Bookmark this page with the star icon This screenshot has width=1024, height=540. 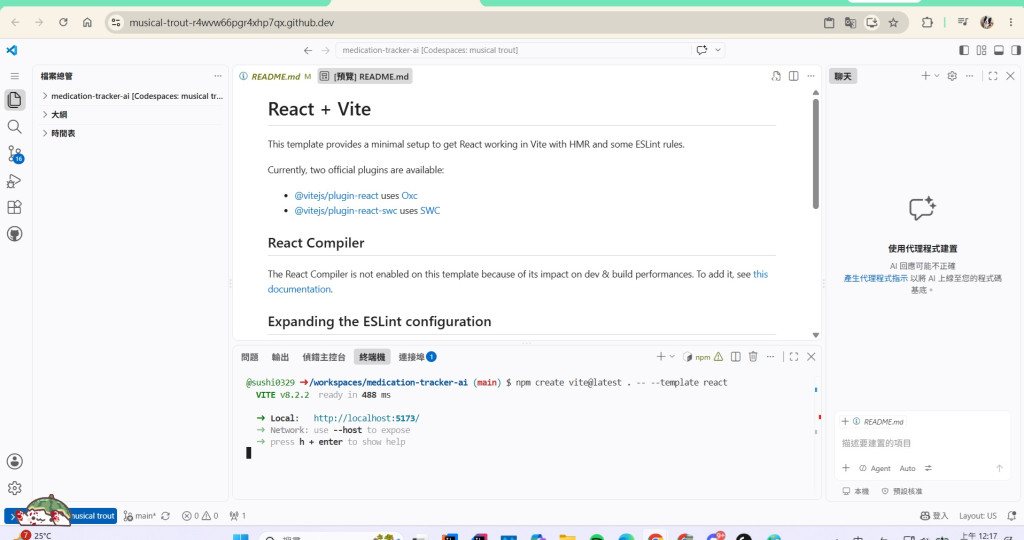(x=893, y=22)
